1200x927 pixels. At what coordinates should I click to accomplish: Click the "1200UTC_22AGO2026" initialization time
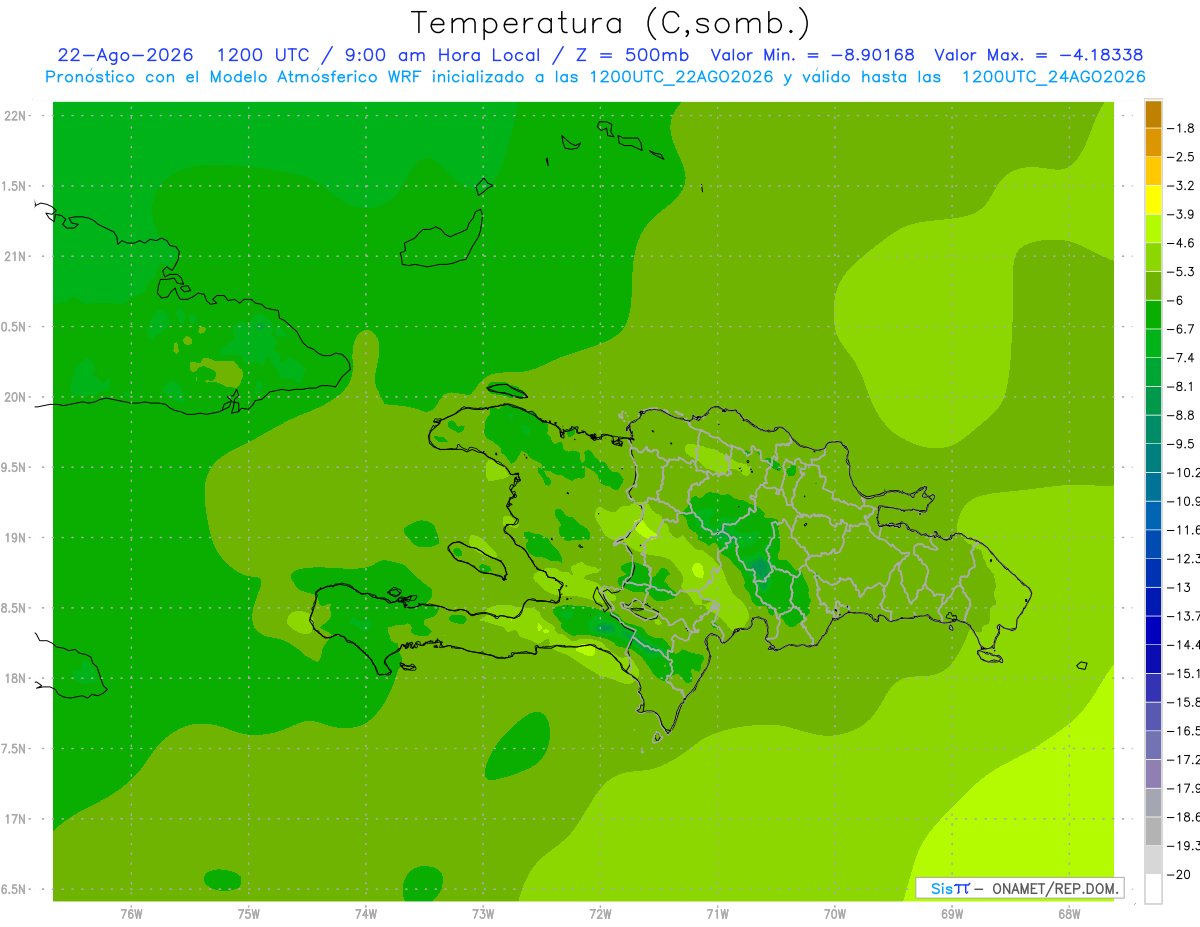coord(681,77)
